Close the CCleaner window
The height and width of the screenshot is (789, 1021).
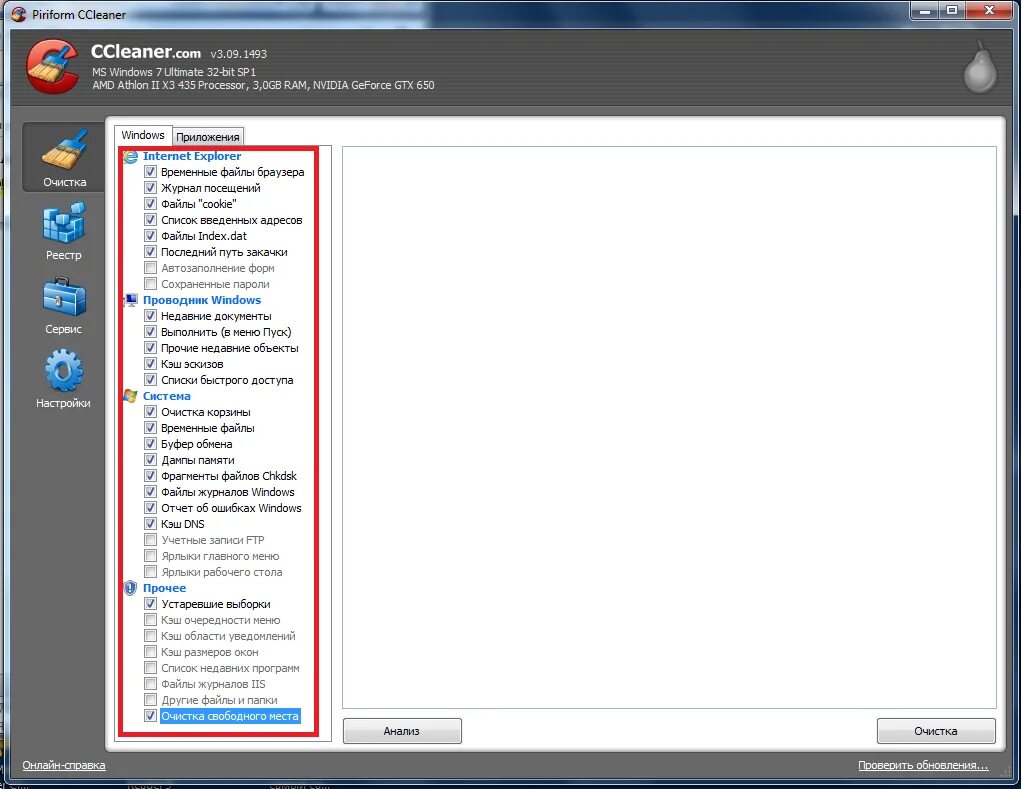[x=990, y=11]
